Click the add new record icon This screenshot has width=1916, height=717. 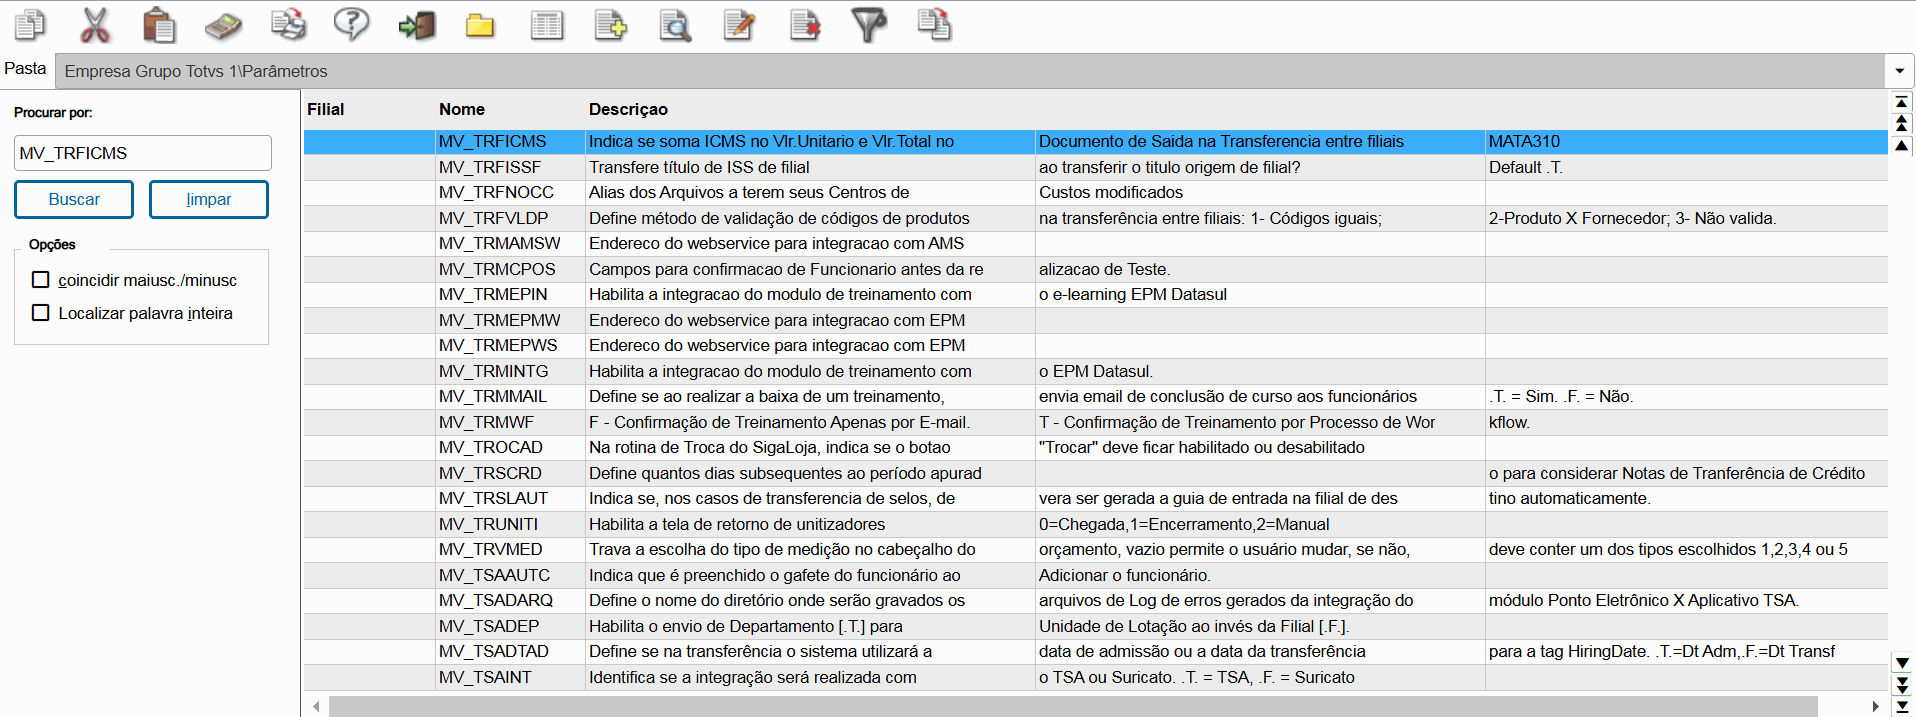click(x=611, y=25)
